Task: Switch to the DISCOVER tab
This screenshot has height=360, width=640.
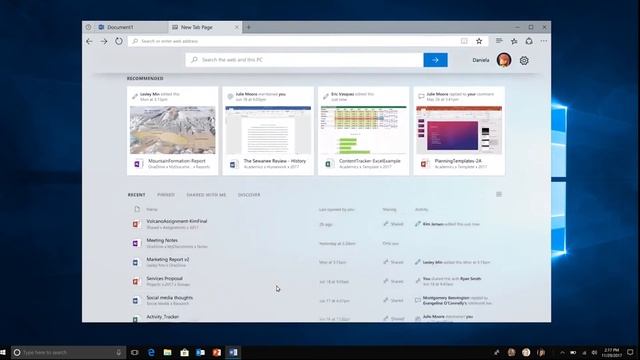Action: click(x=249, y=195)
